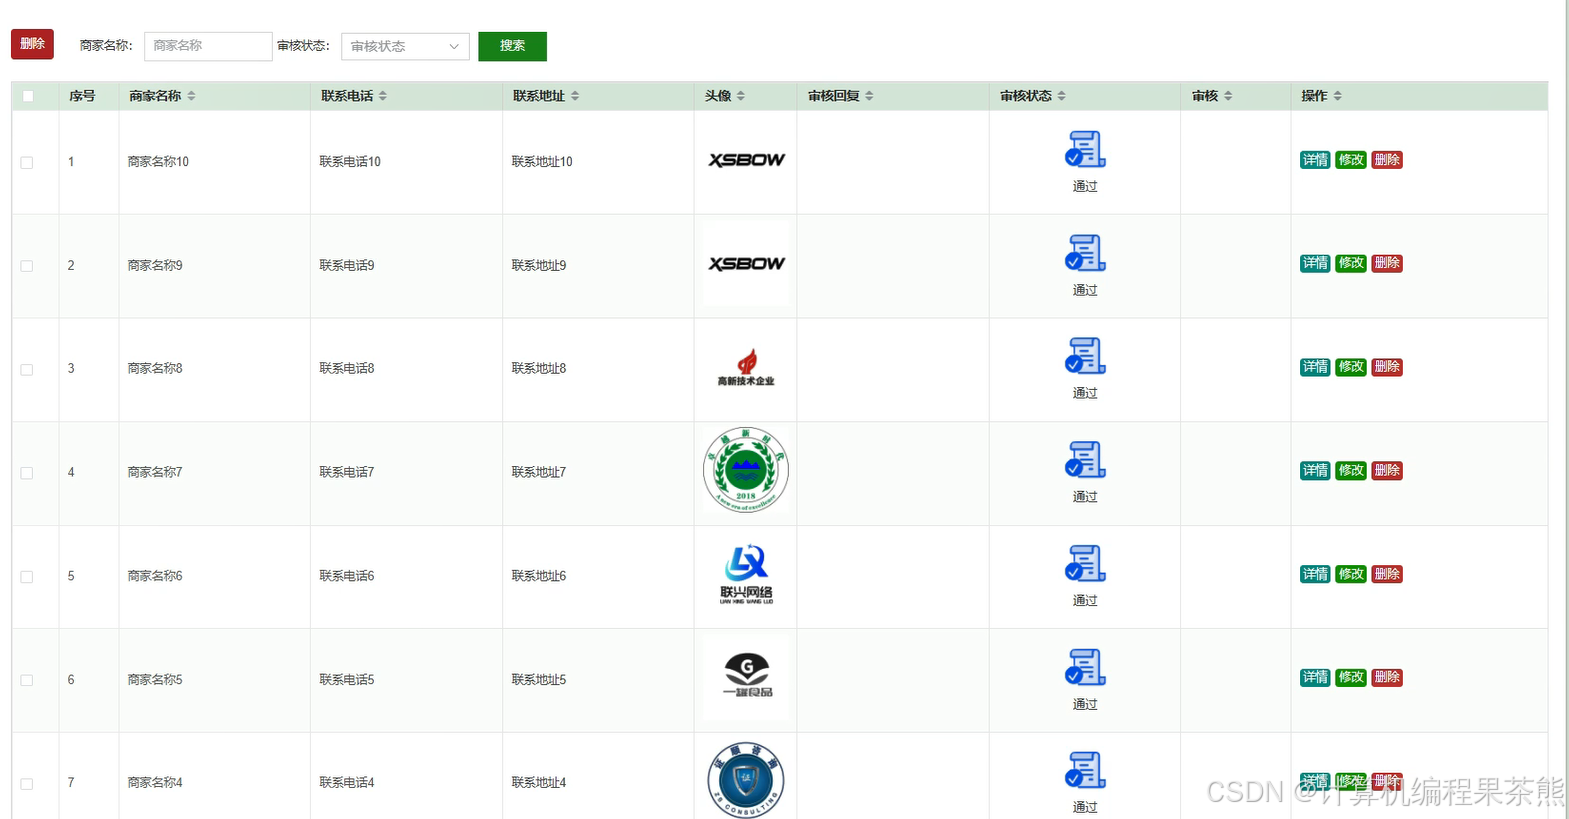The image size is (1569, 819).
Task: Open the XSBOW avatar image of 商家名称9
Action: 746,264
